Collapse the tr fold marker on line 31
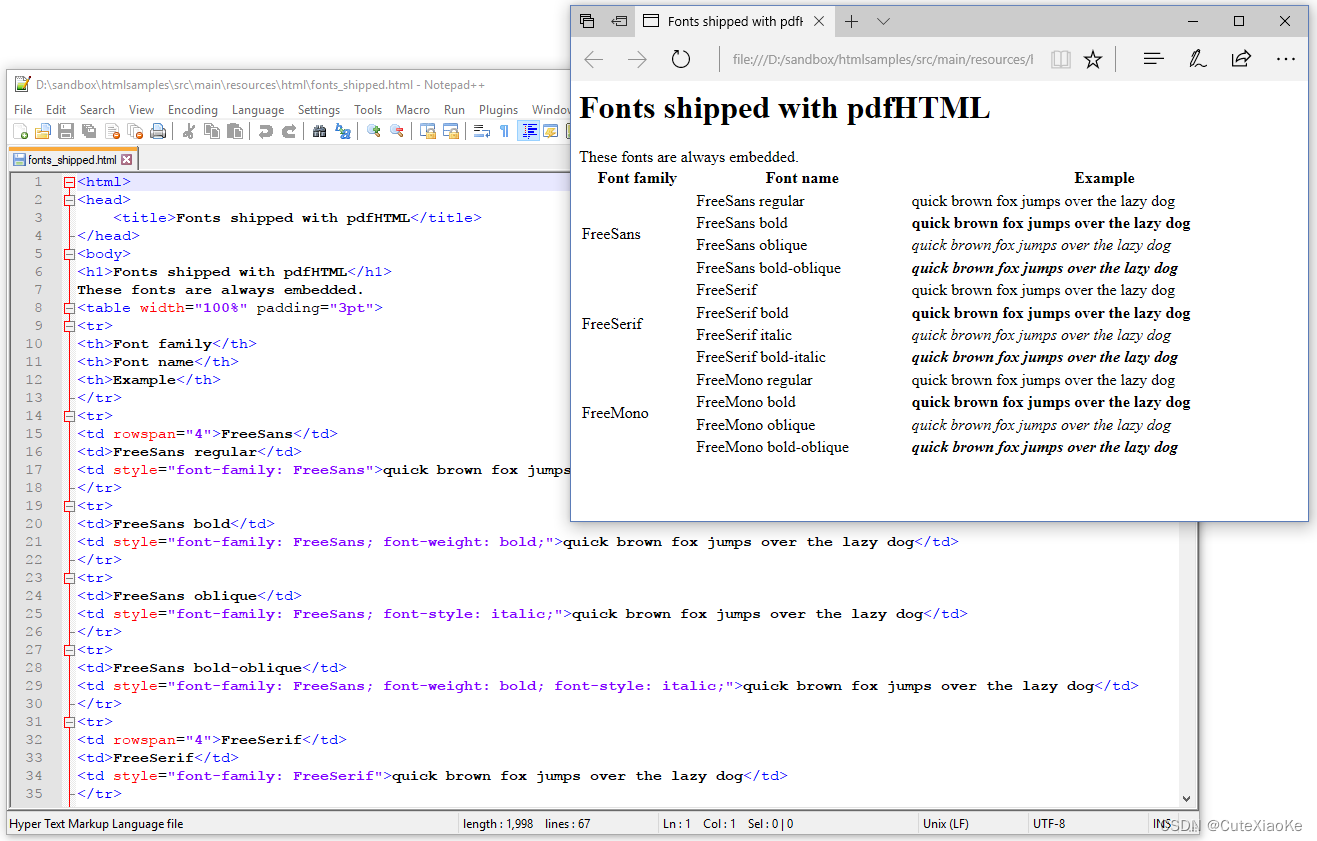The image size is (1317, 841). 68,722
